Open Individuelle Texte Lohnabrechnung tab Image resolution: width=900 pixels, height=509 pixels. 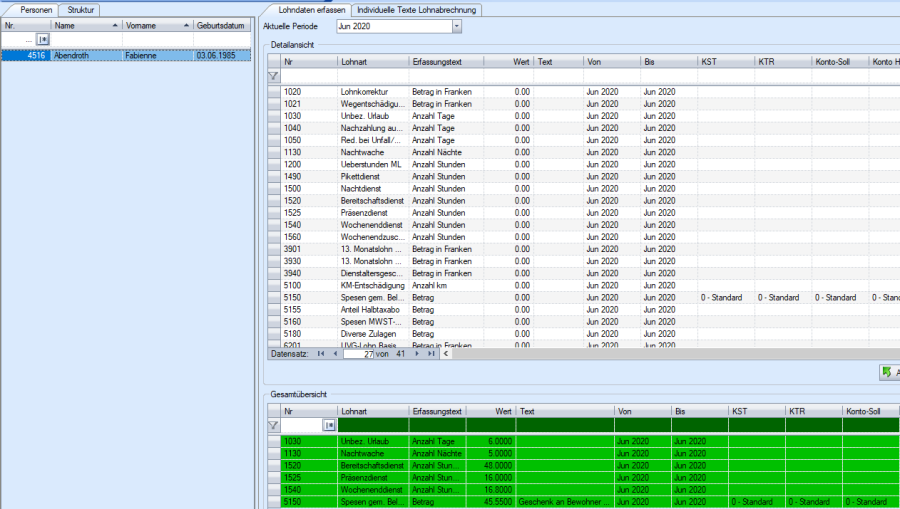tap(418, 10)
